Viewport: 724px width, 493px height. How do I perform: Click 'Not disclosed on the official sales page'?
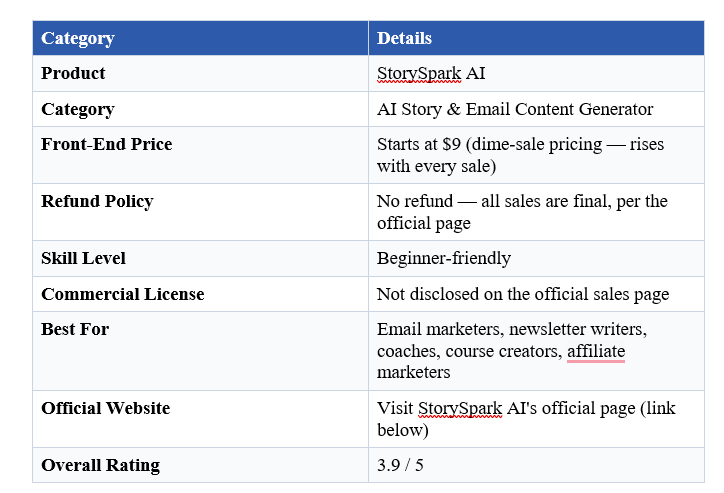click(x=523, y=294)
